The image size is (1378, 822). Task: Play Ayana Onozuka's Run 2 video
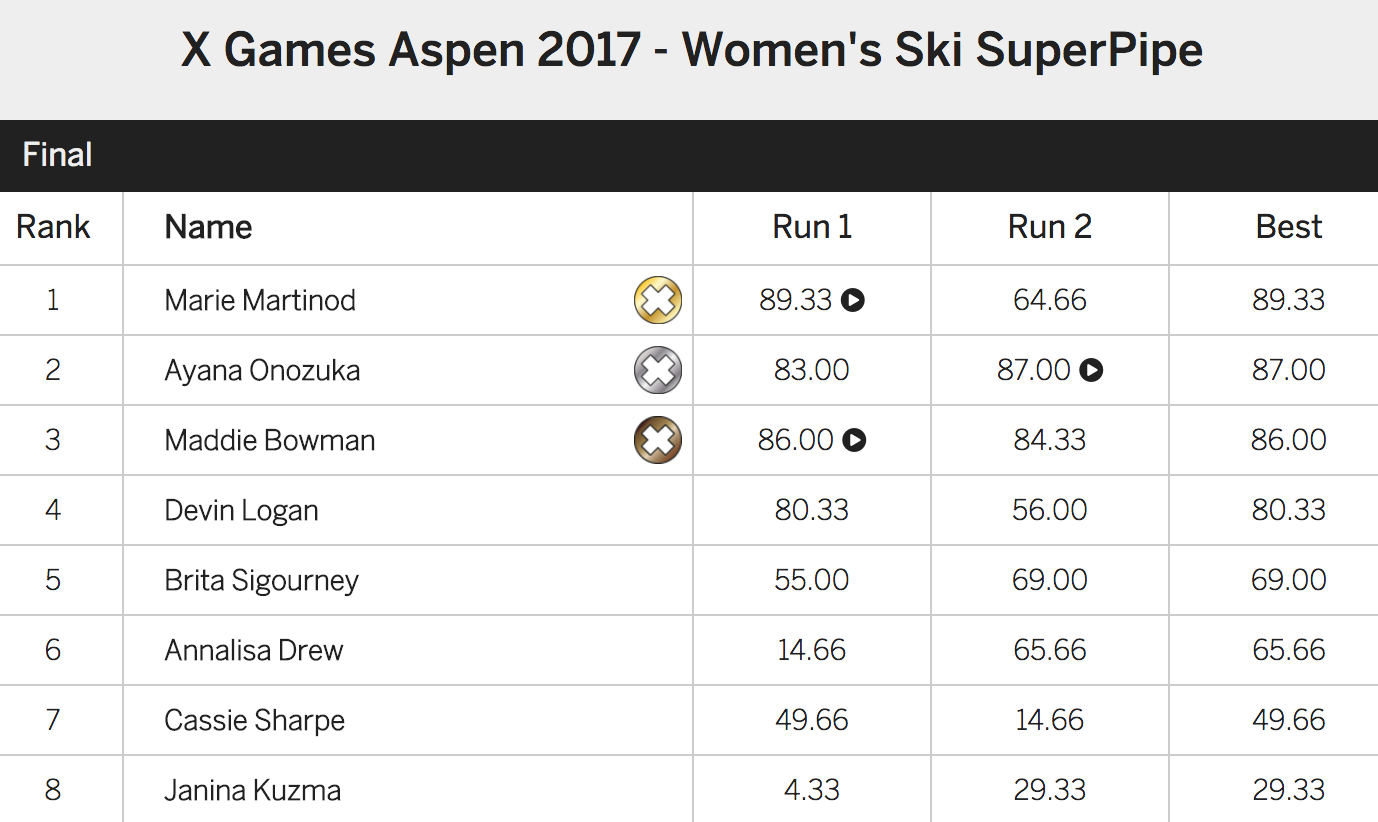click(x=1091, y=370)
